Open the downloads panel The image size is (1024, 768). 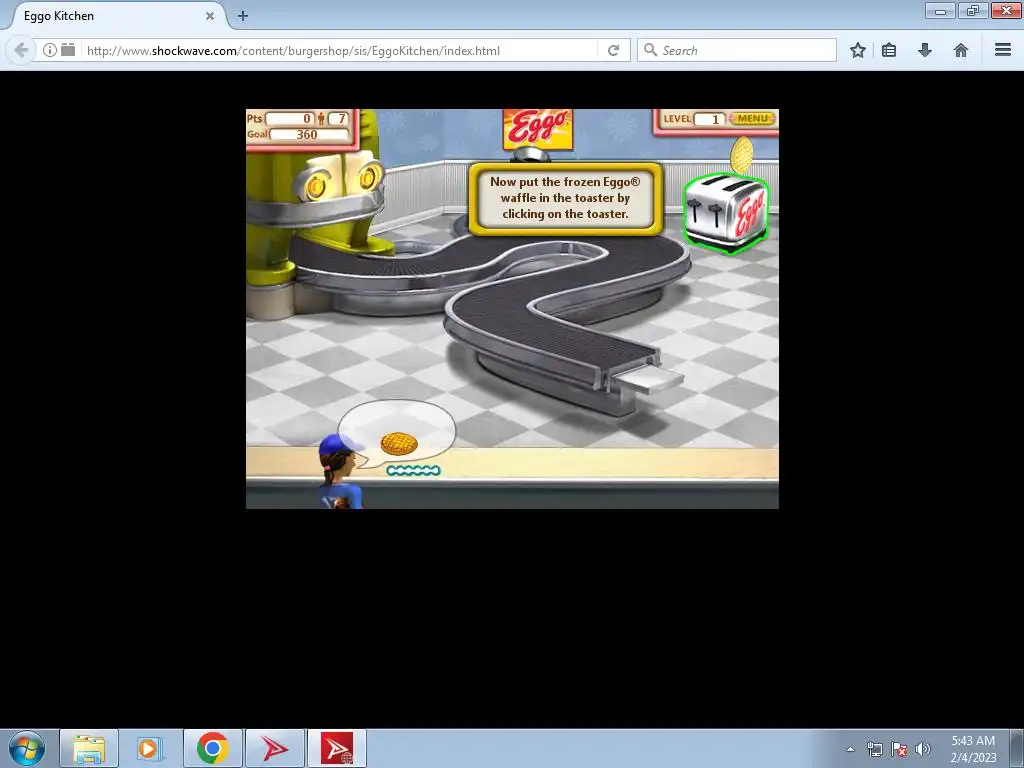925,50
